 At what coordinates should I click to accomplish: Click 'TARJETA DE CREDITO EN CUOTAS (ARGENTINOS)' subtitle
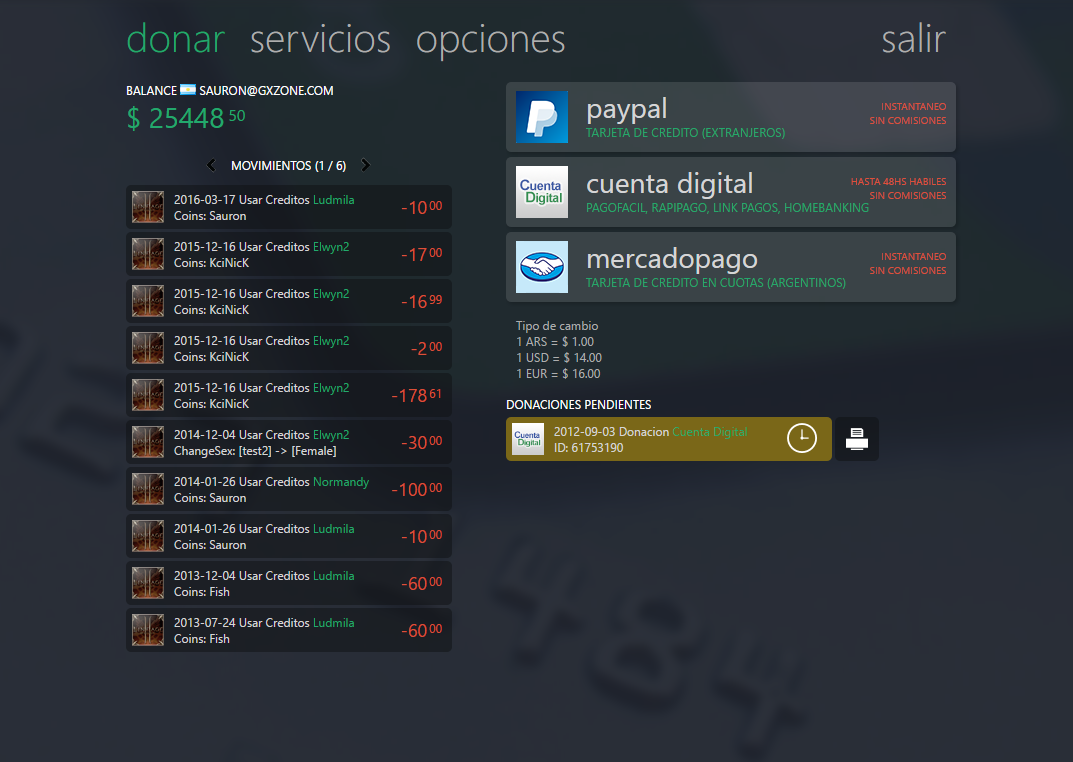(716, 283)
